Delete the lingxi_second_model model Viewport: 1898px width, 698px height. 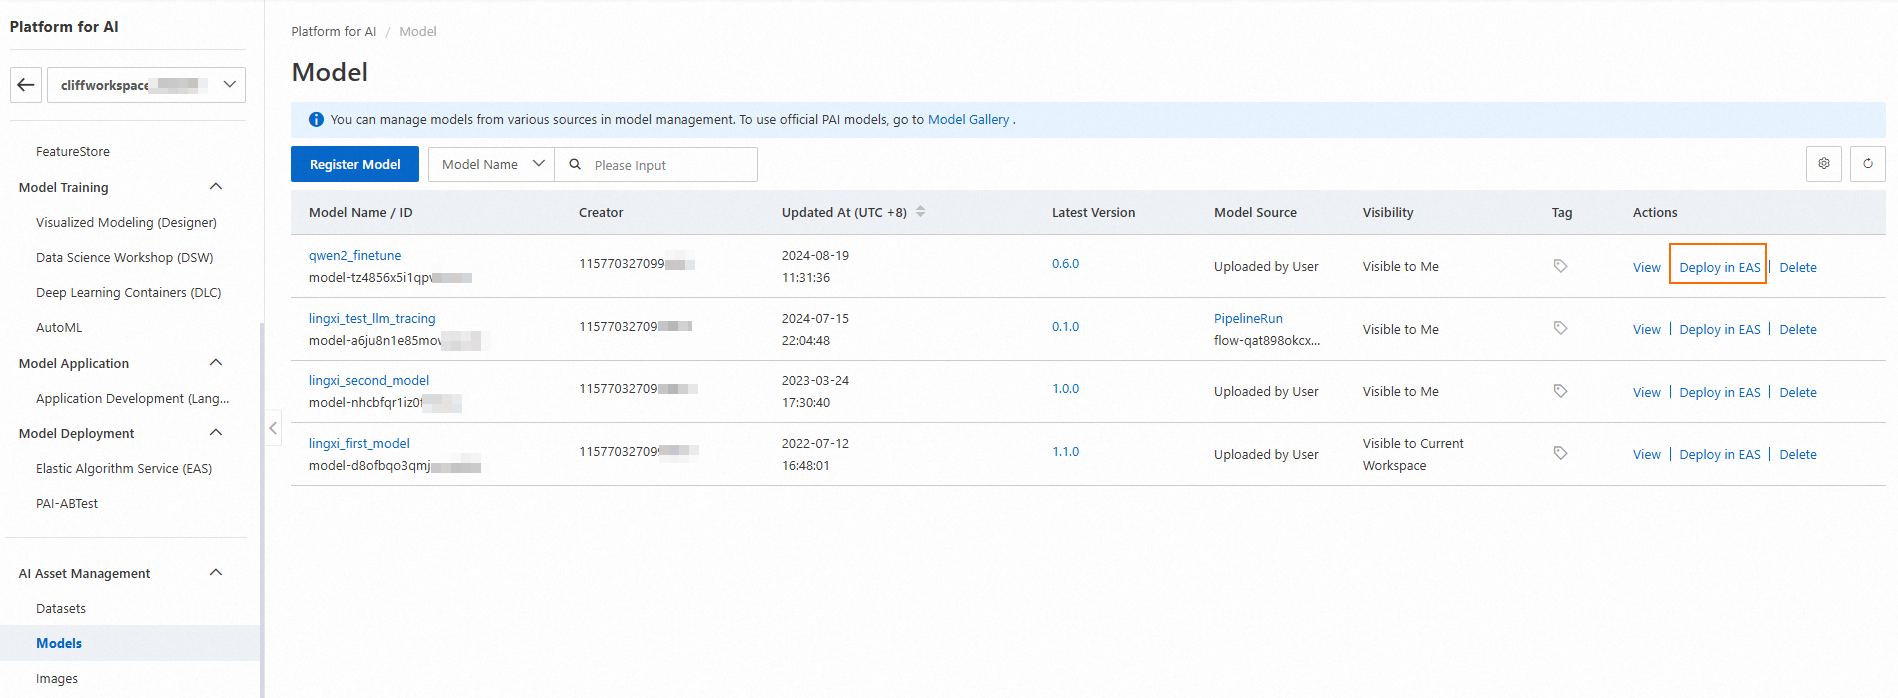(x=1797, y=392)
